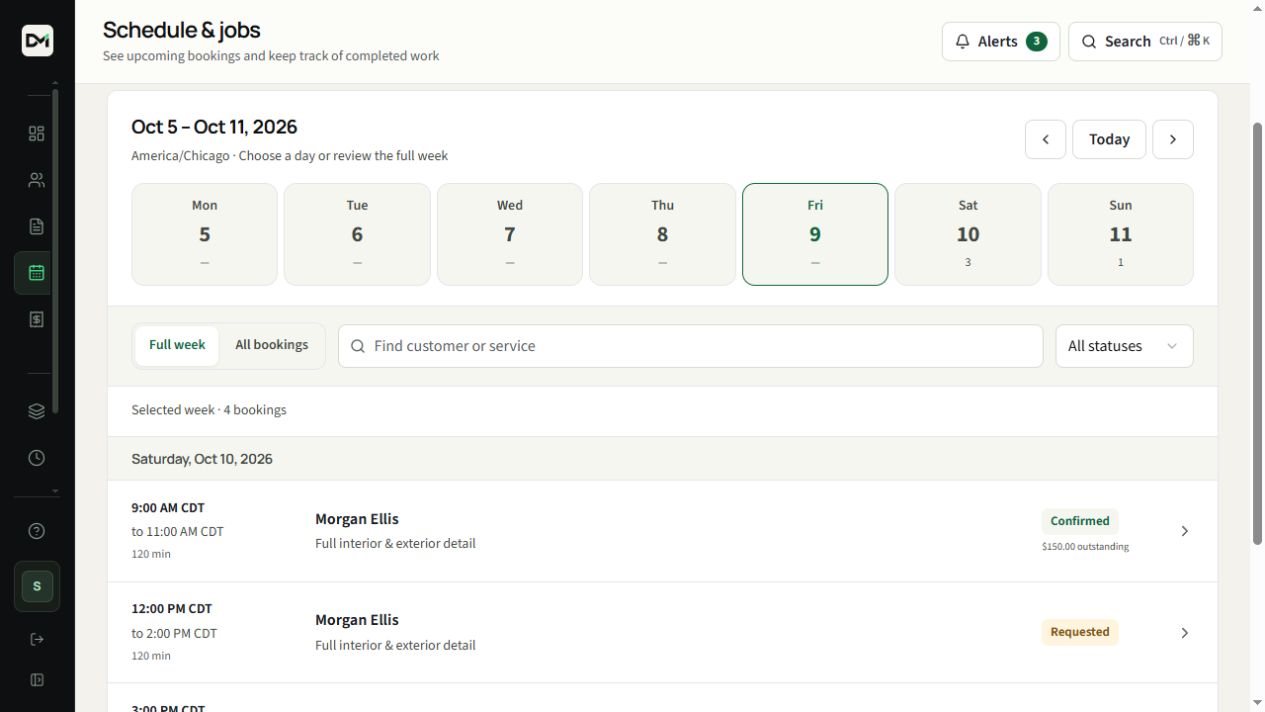Open the documents page icon in sidebar
1265x712 pixels.
[37, 226]
